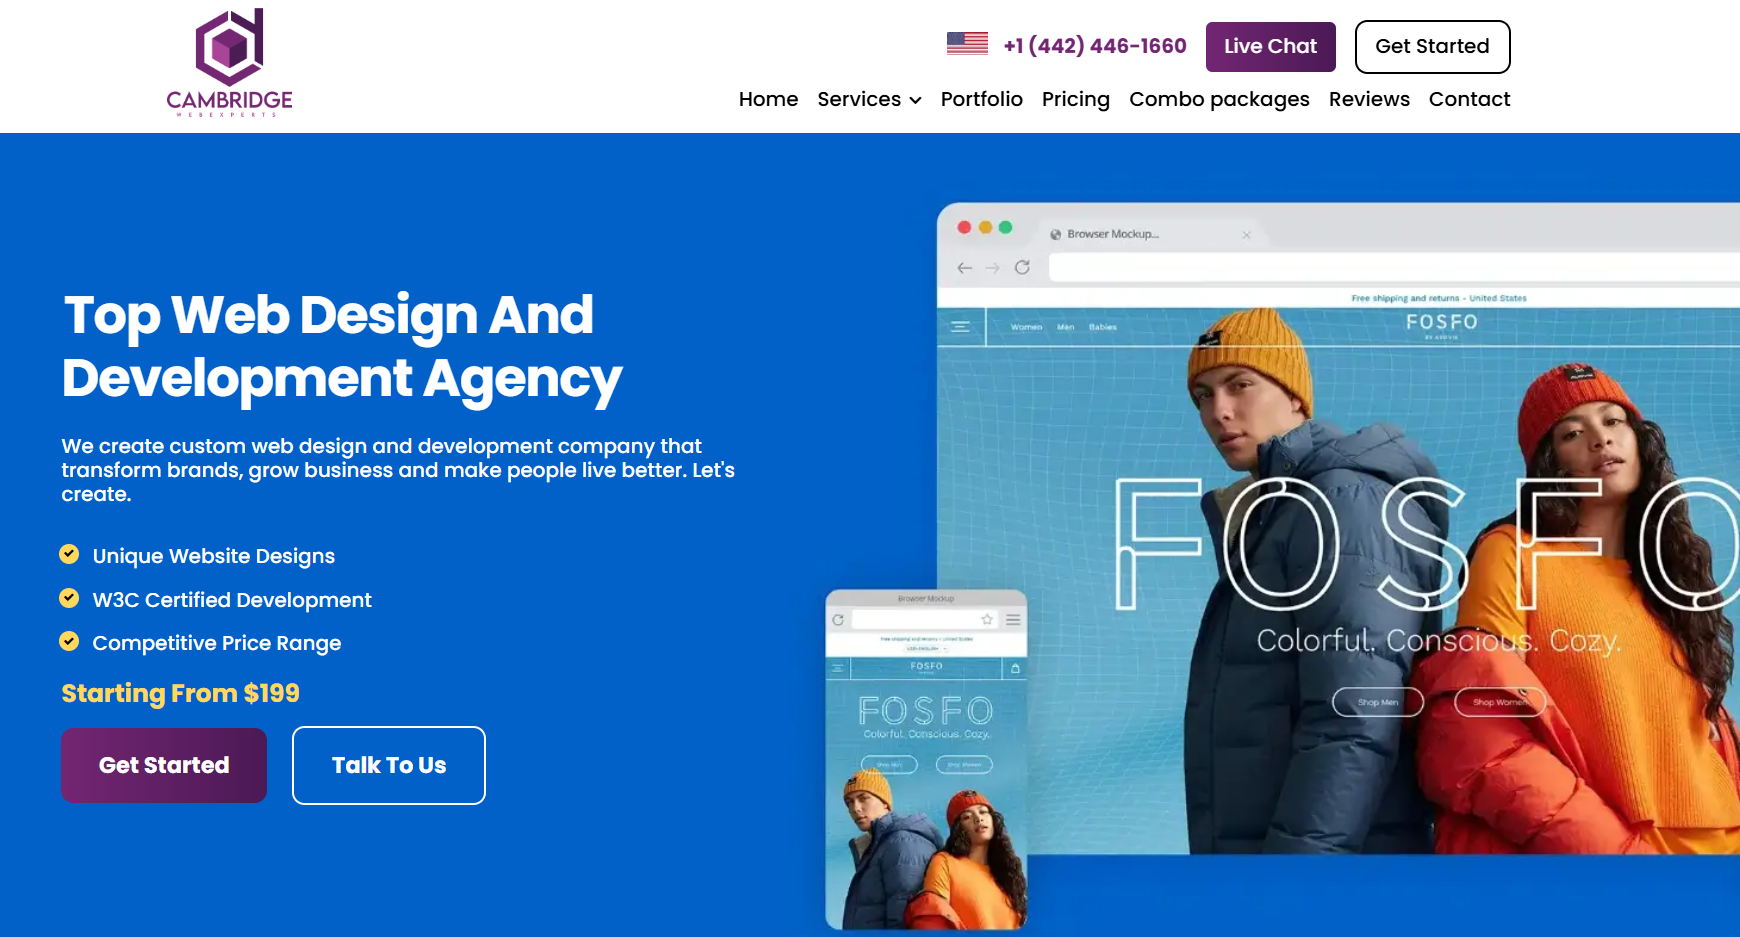Screen dimensions: 1740x937
Task: Open the Services menu
Action: tap(869, 99)
